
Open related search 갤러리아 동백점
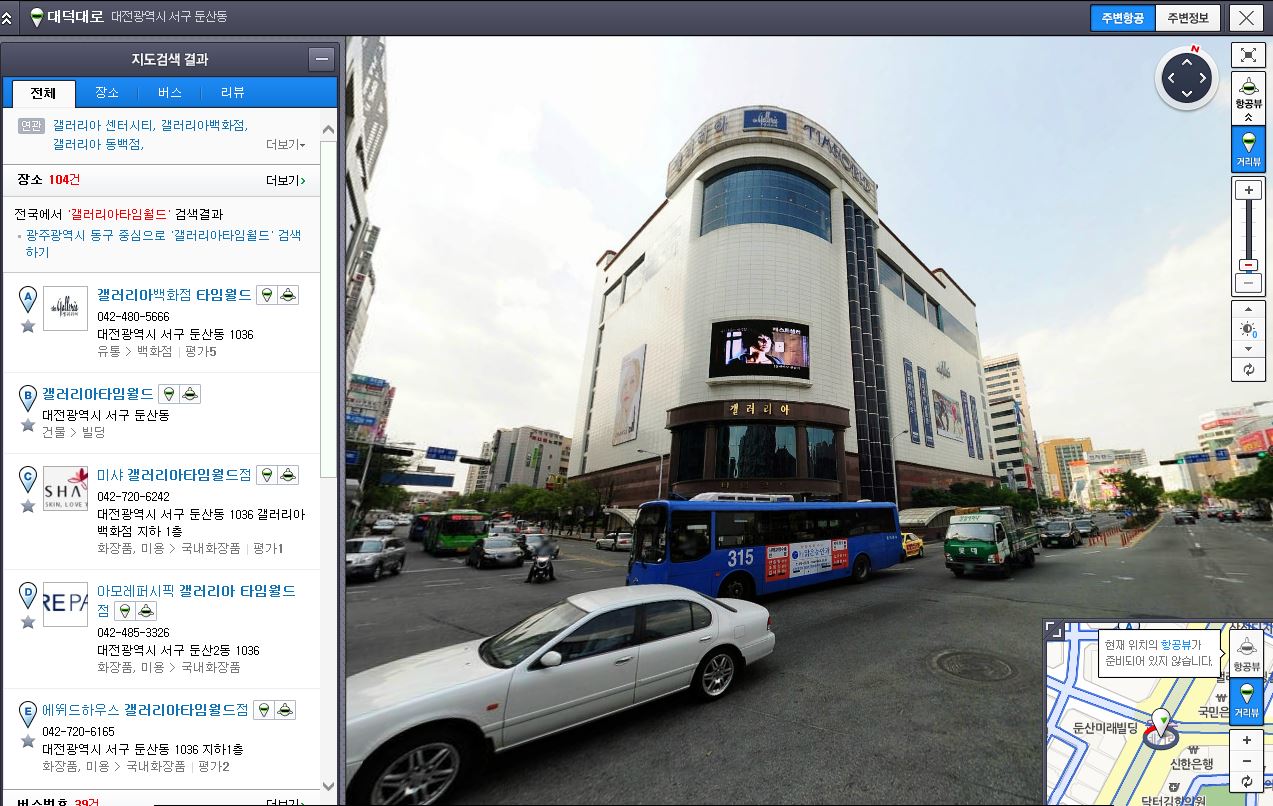click(98, 144)
